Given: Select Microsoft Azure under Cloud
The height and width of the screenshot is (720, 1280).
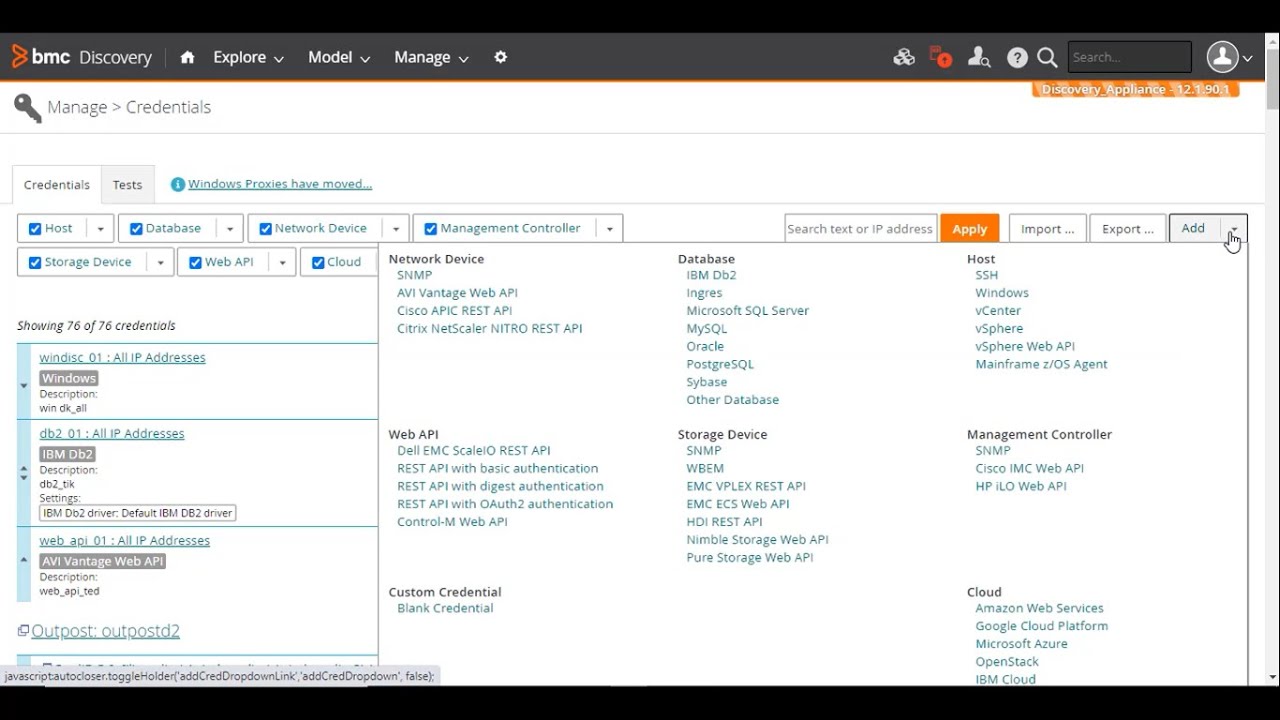Looking at the screenshot, I should [x=1022, y=644].
